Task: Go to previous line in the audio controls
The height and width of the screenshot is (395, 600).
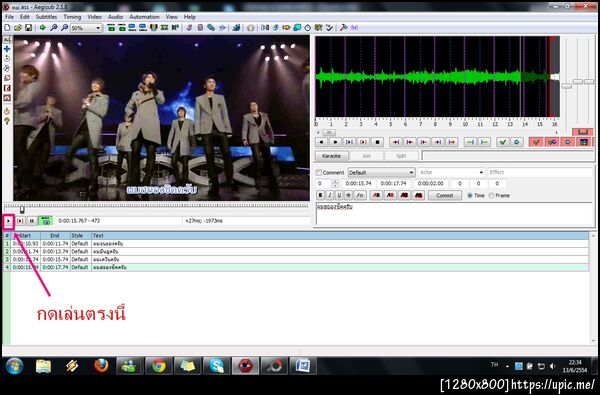Action: point(321,142)
